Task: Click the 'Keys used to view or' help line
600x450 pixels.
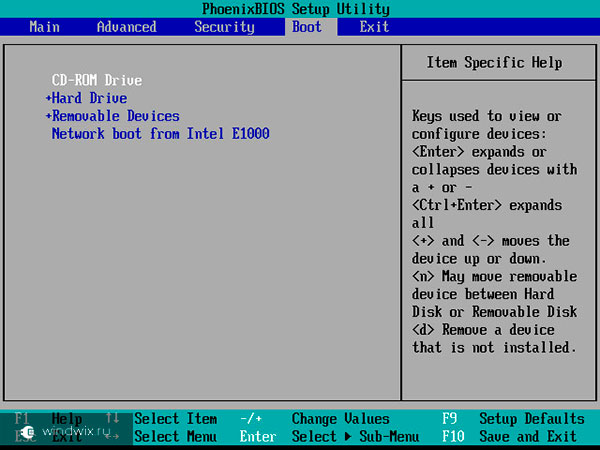Action: pyautogui.click(x=487, y=116)
